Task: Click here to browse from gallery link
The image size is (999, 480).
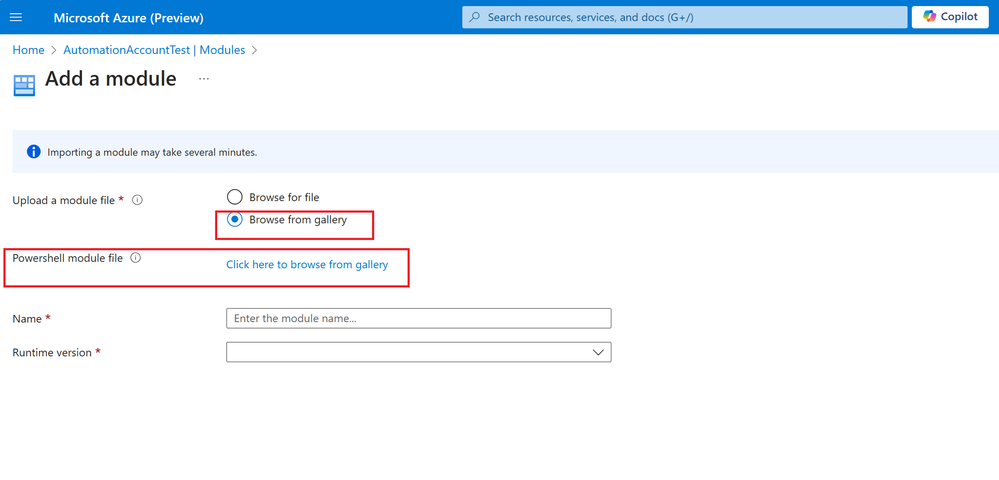Action: (x=307, y=265)
